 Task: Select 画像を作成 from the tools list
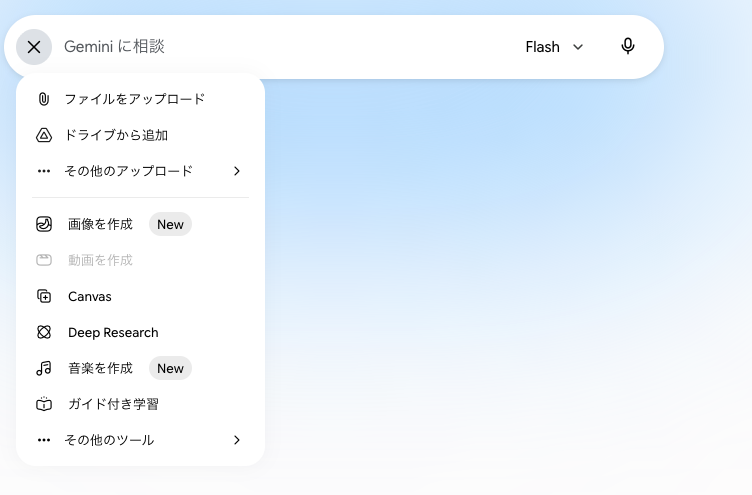click(141, 224)
